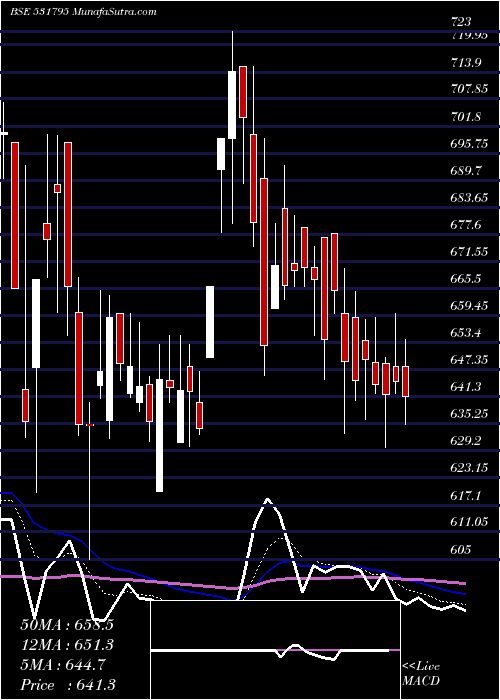Screen dimensions: 500x700
Task: Select the 629.2 price axis label
Action: pyautogui.click(x=464, y=441)
